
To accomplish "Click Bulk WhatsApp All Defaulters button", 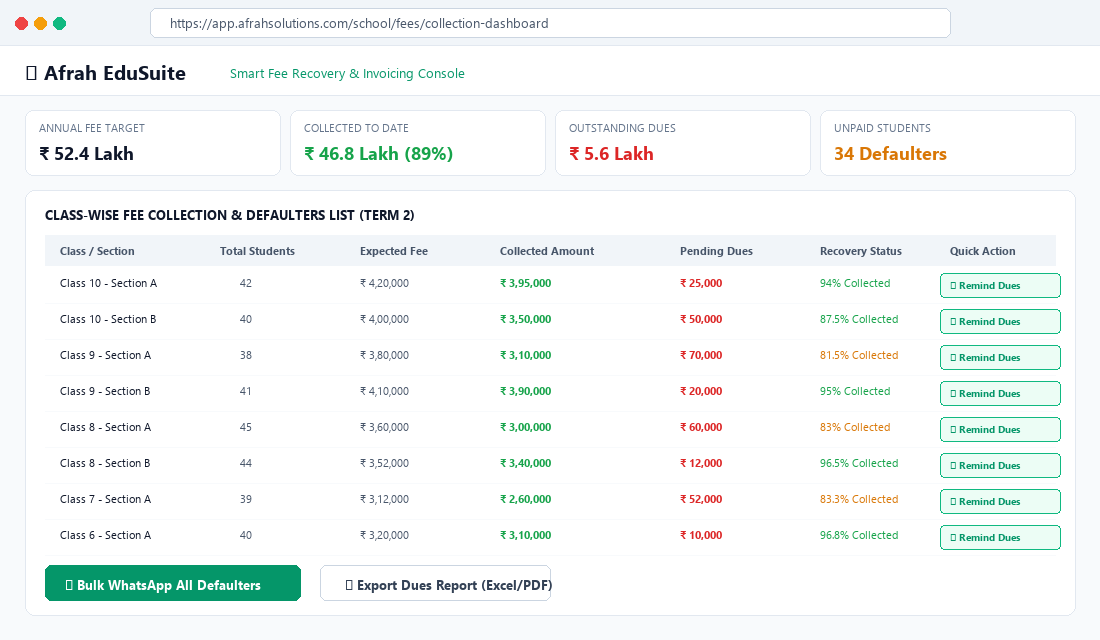I will (x=173, y=583).
